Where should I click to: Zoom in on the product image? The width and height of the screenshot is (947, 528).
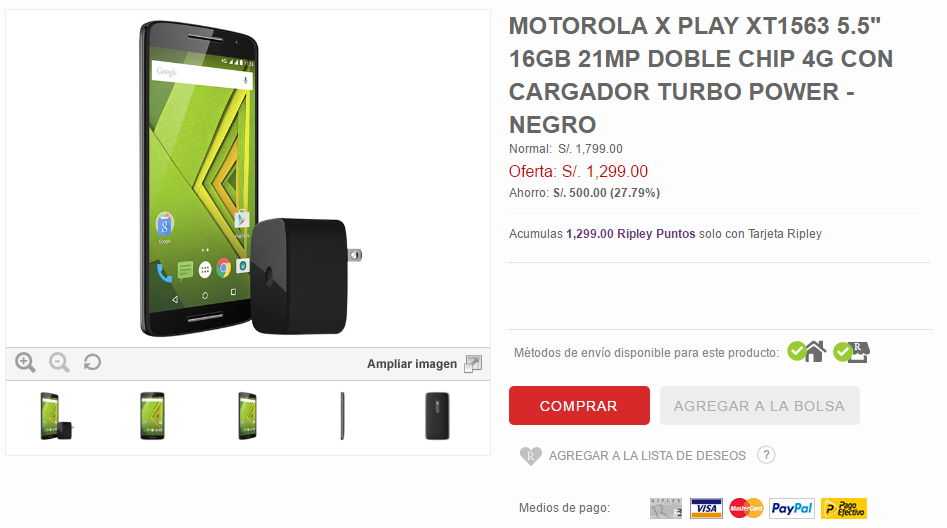[25, 362]
